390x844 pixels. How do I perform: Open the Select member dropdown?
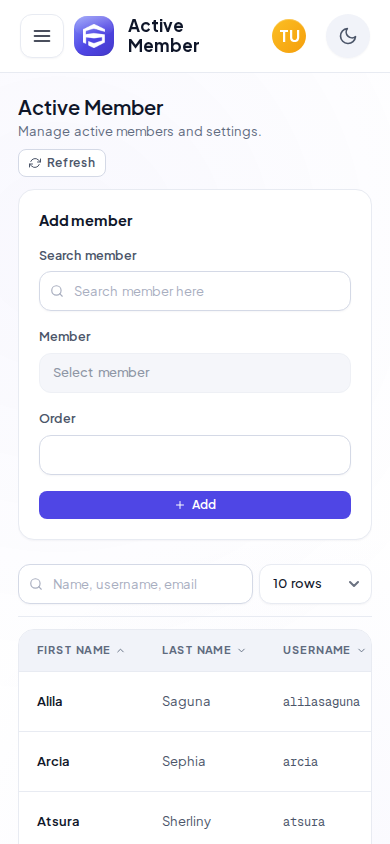(195, 373)
